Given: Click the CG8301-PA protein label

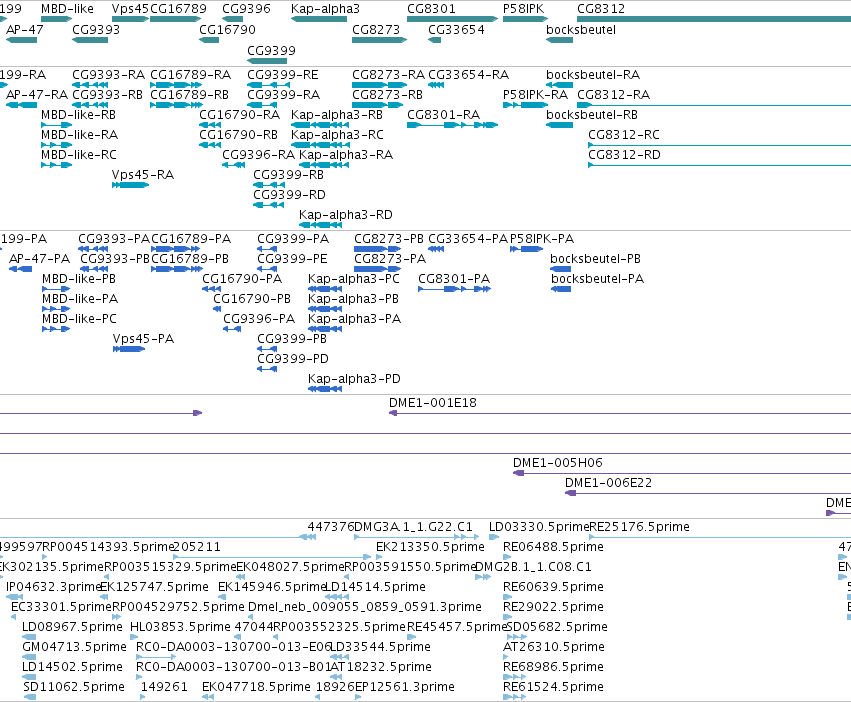Looking at the screenshot, I should (x=454, y=279).
